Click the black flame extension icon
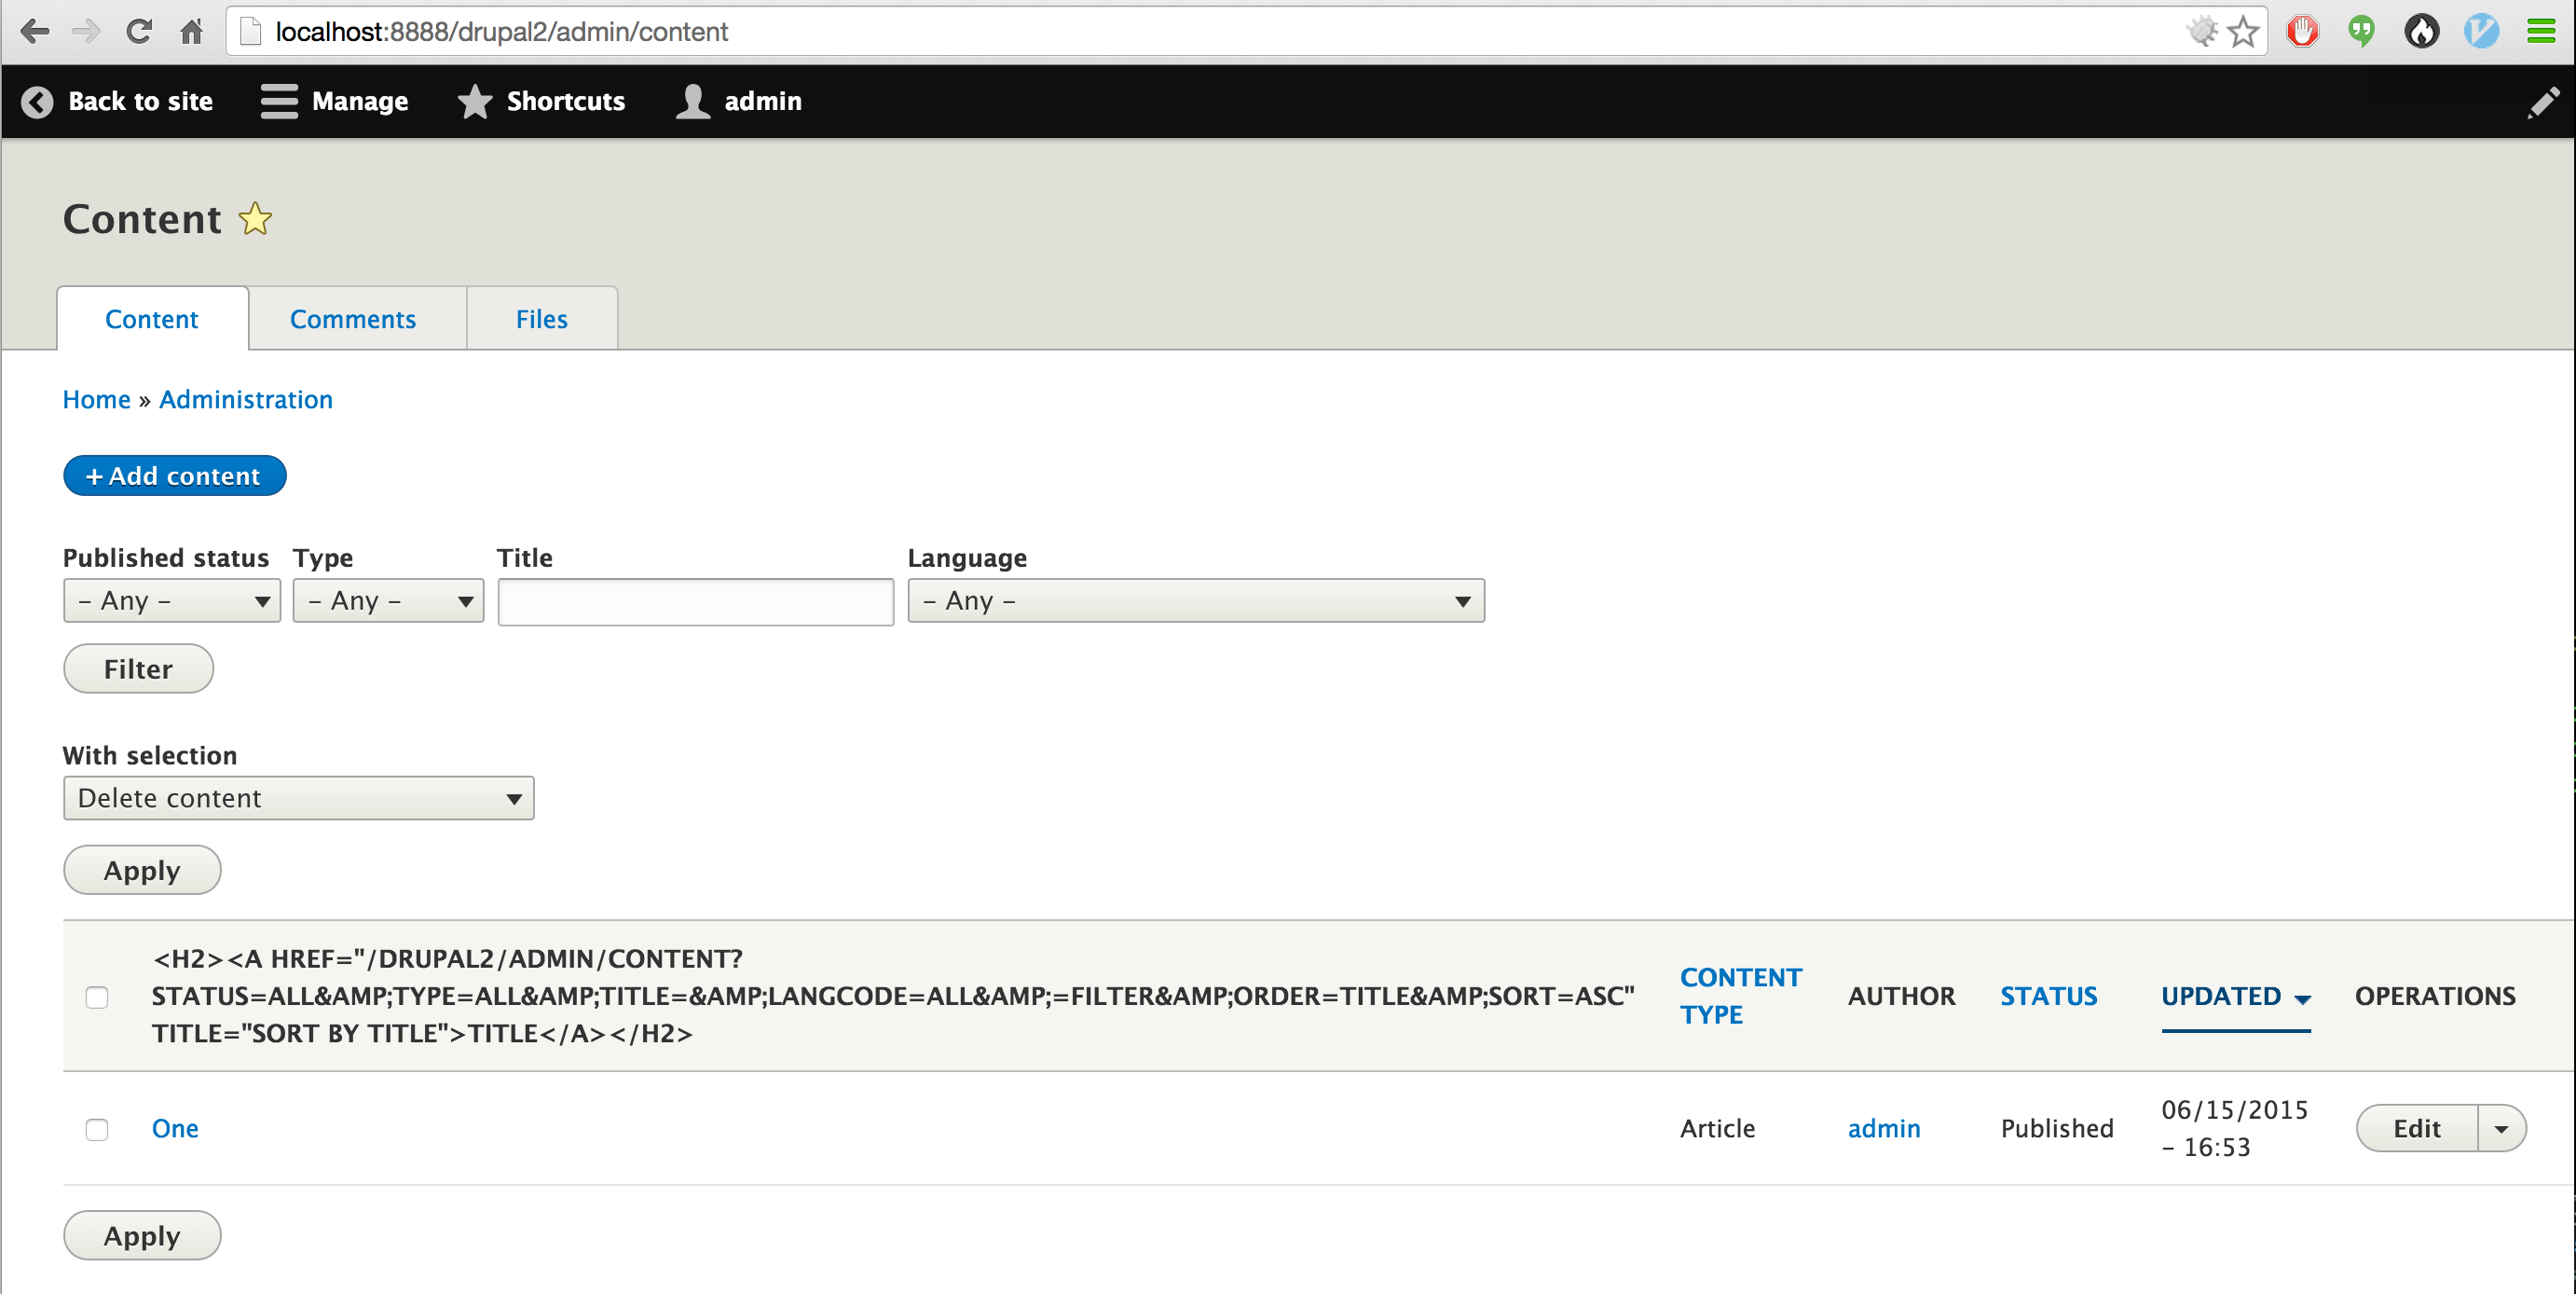Viewport: 2576px width, 1294px height. click(2422, 31)
